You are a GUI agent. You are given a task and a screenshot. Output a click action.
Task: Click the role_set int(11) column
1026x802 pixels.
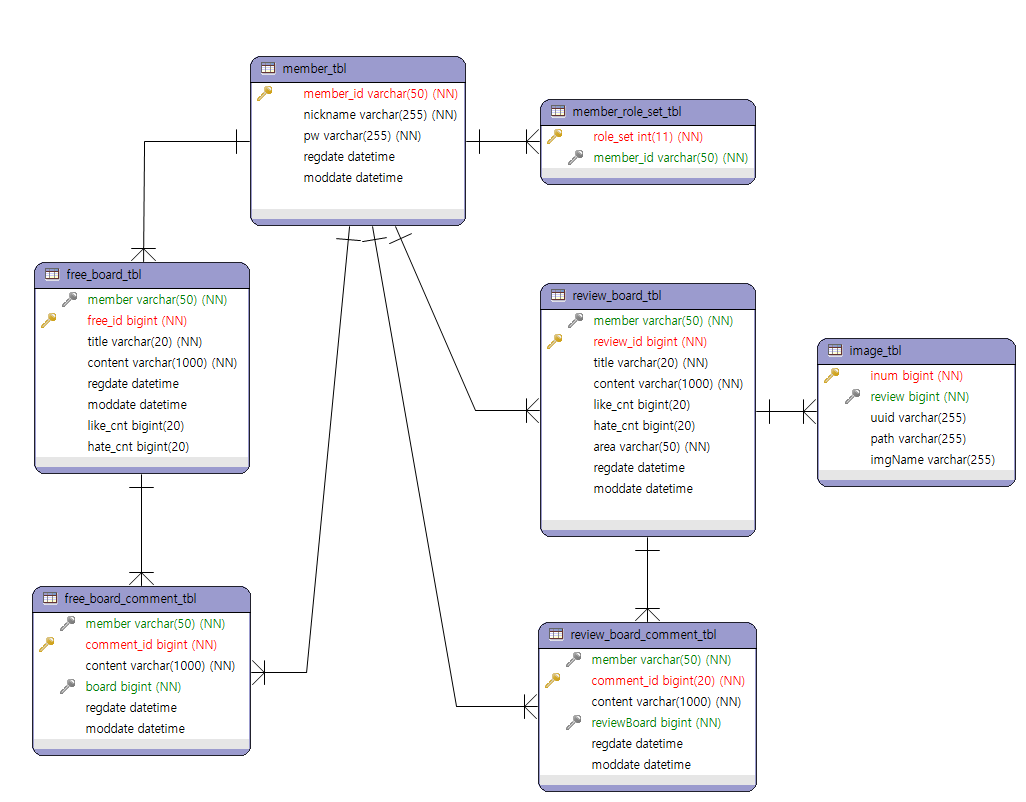point(648,136)
